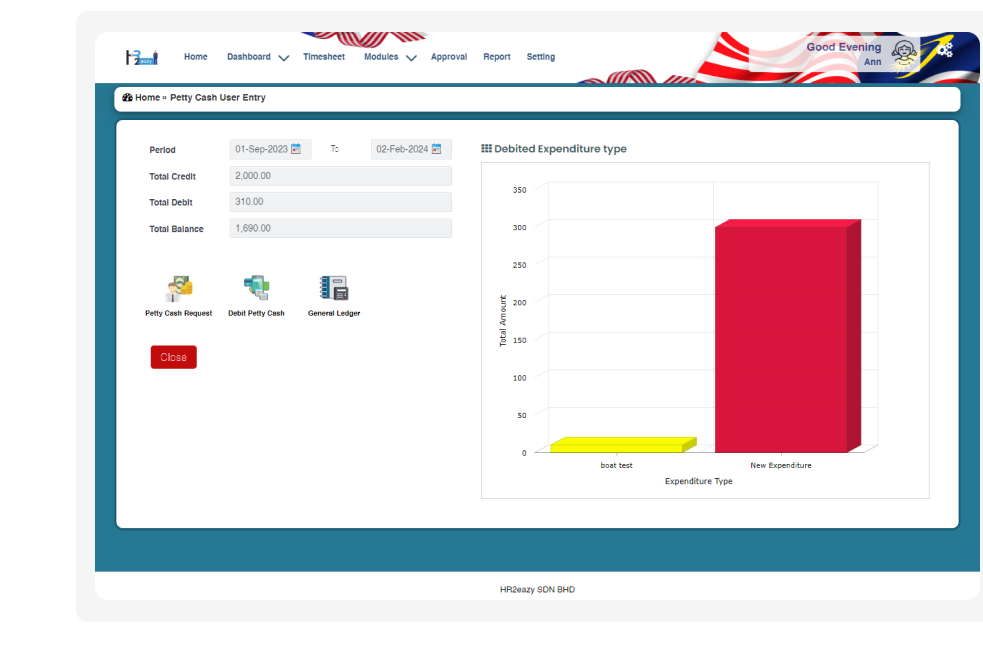Click the user avatar icon
Screen dimensions: 983x666
coord(904,54)
